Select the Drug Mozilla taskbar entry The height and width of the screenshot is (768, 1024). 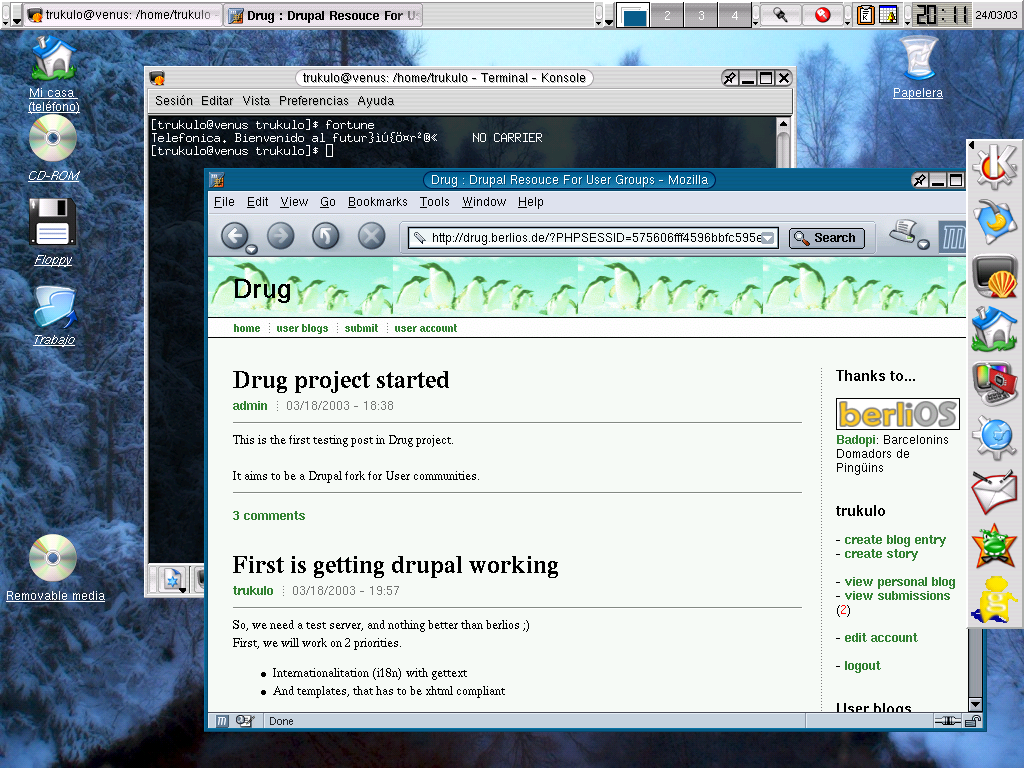(x=324, y=15)
